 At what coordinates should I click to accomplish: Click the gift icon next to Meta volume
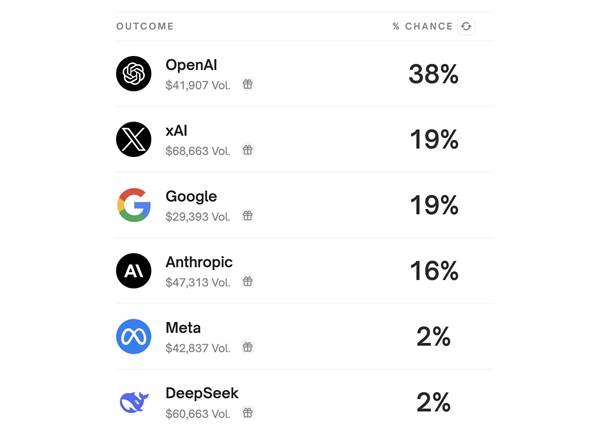coord(248,347)
